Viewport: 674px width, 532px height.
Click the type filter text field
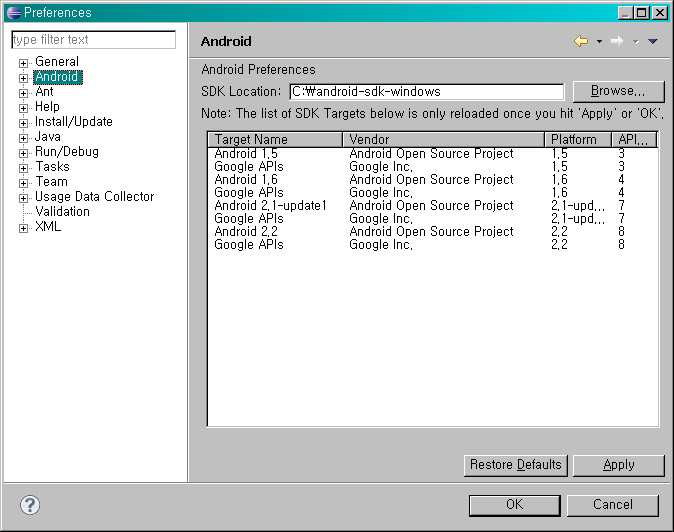[x=93, y=40]
